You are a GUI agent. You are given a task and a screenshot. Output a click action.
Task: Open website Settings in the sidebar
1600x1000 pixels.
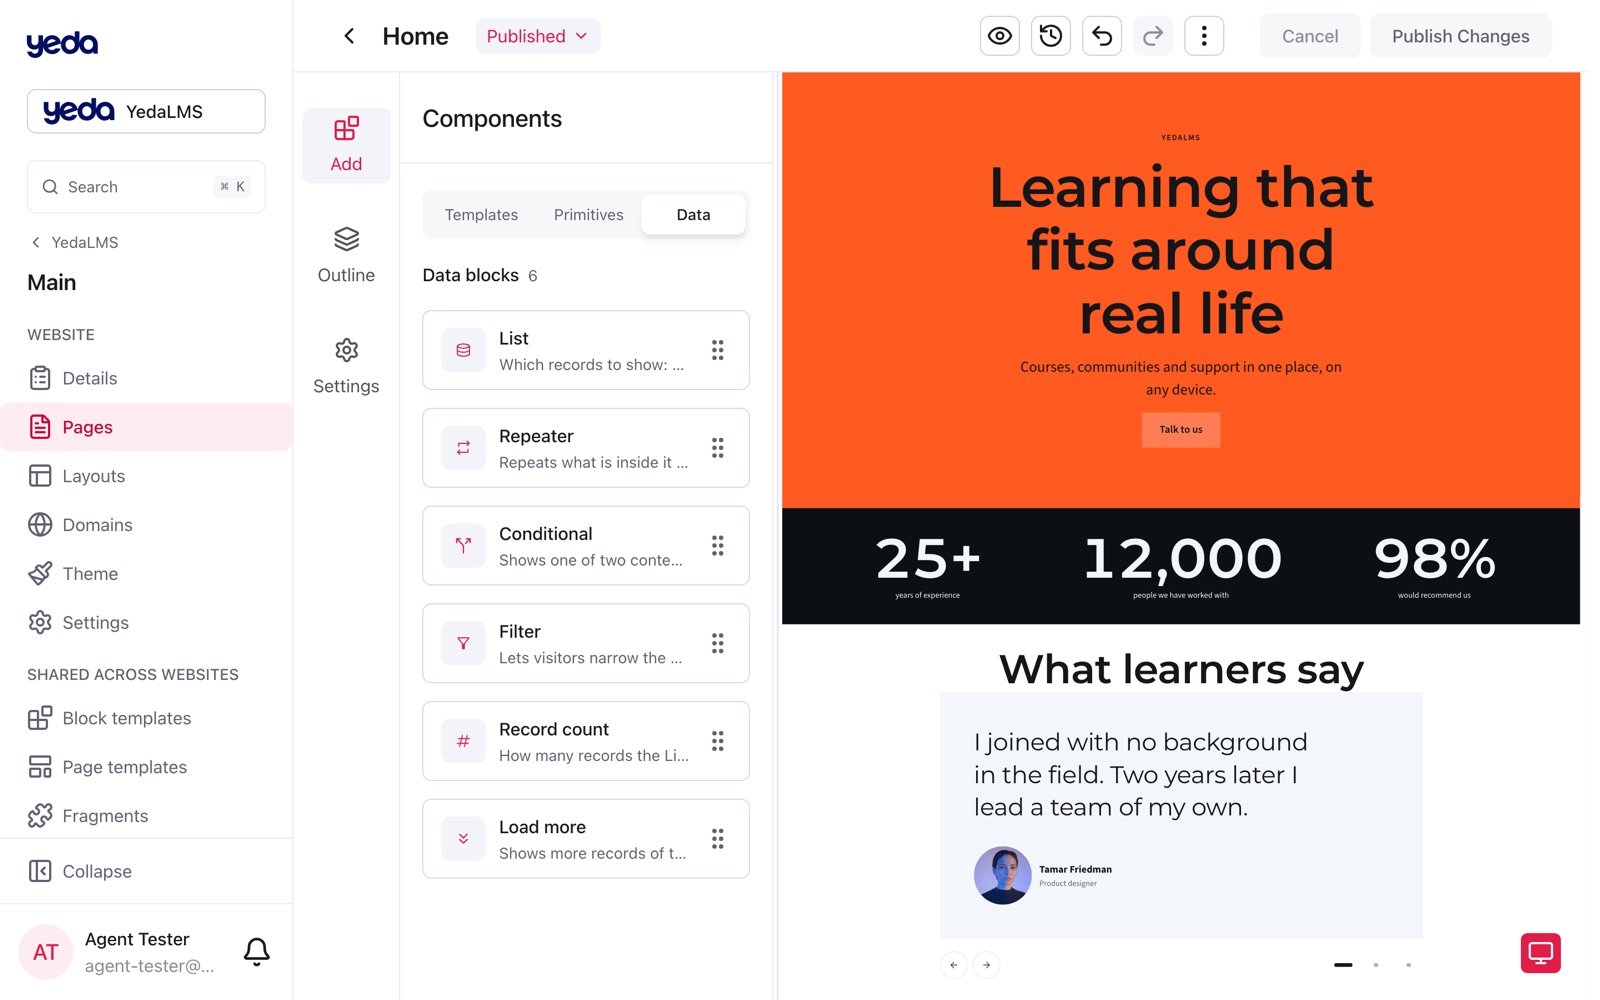tap(146, 623)
